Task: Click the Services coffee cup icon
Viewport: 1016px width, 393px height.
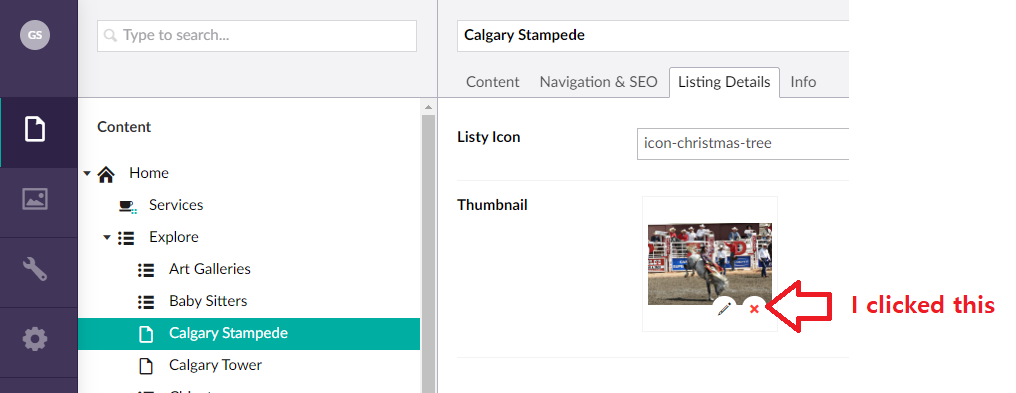Action: tap(127, 207)
